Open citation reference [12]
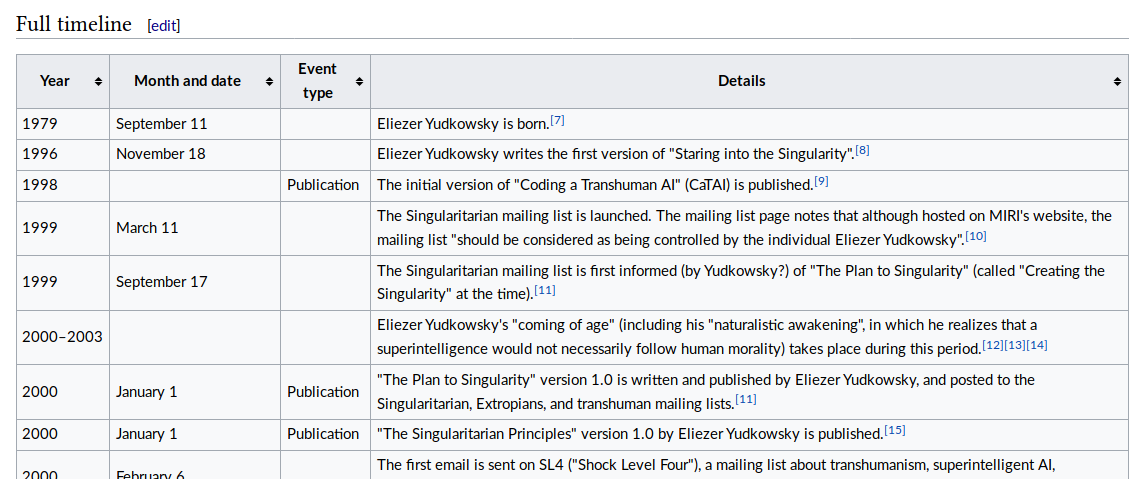The height and width of the screenshot is (479, 1144). pos(992,345)
